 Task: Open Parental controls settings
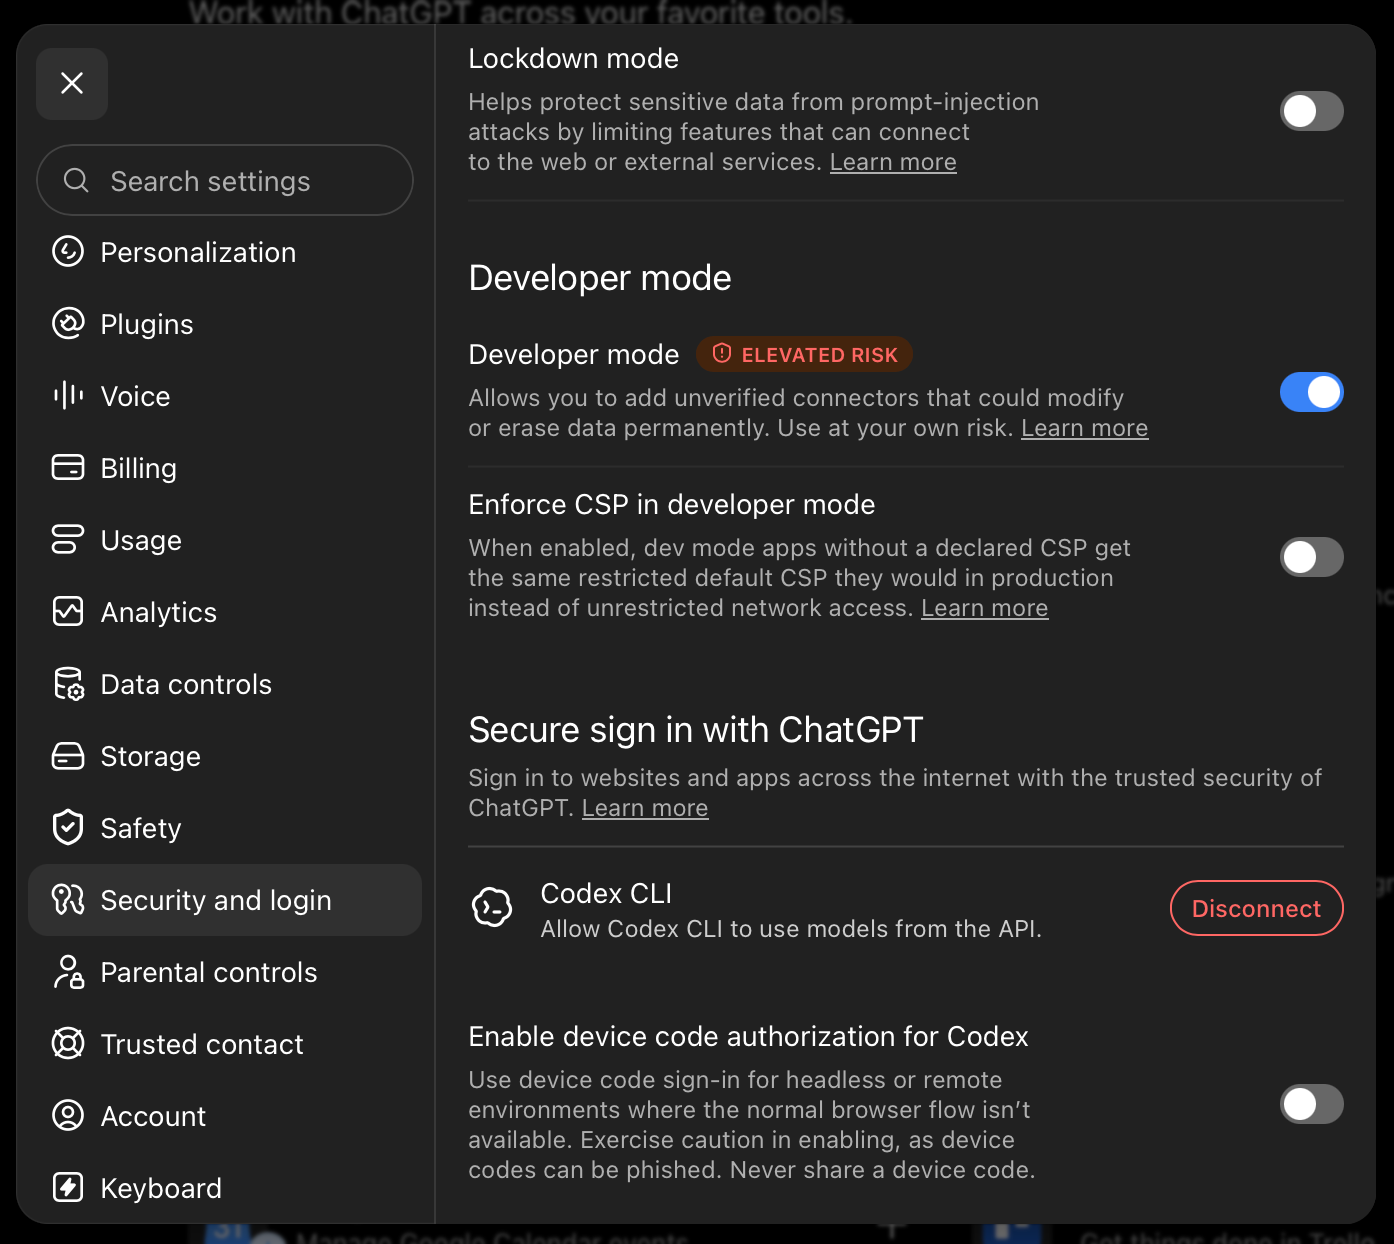225,972
